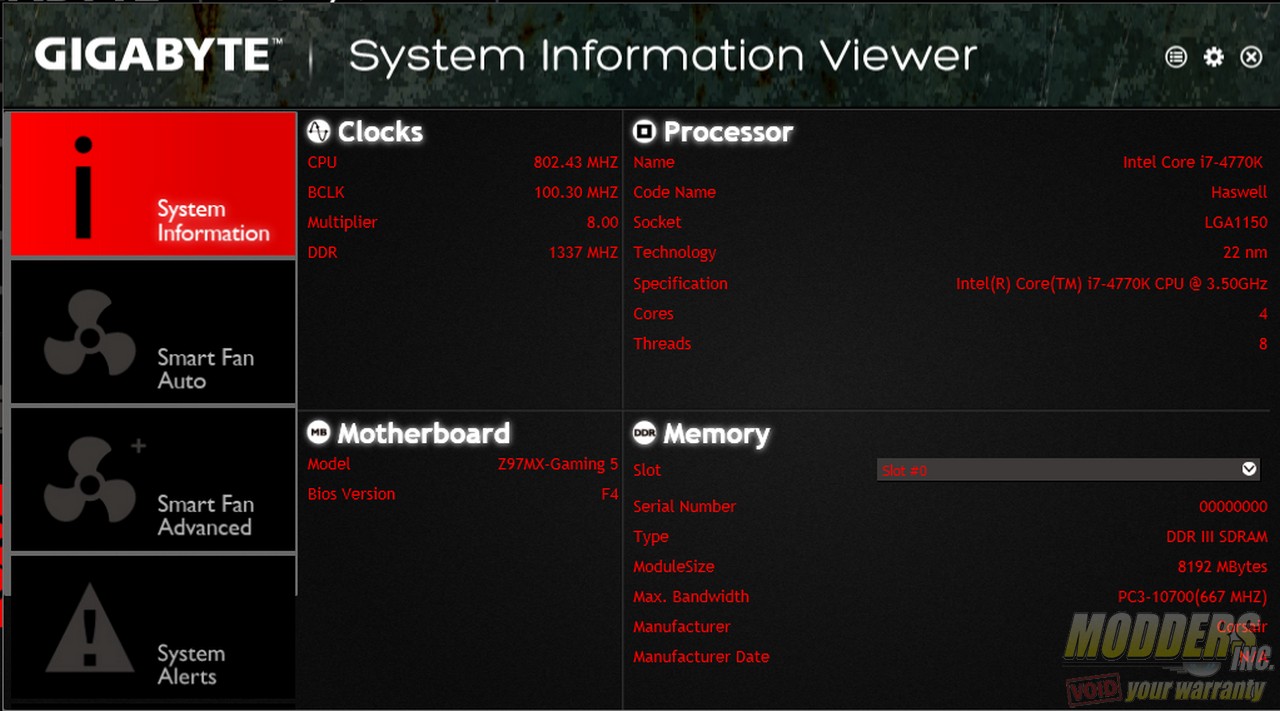1280x711 pixels.
Task: Switch to Smart Fan Advanced tab
Action: tap(152, 480)
